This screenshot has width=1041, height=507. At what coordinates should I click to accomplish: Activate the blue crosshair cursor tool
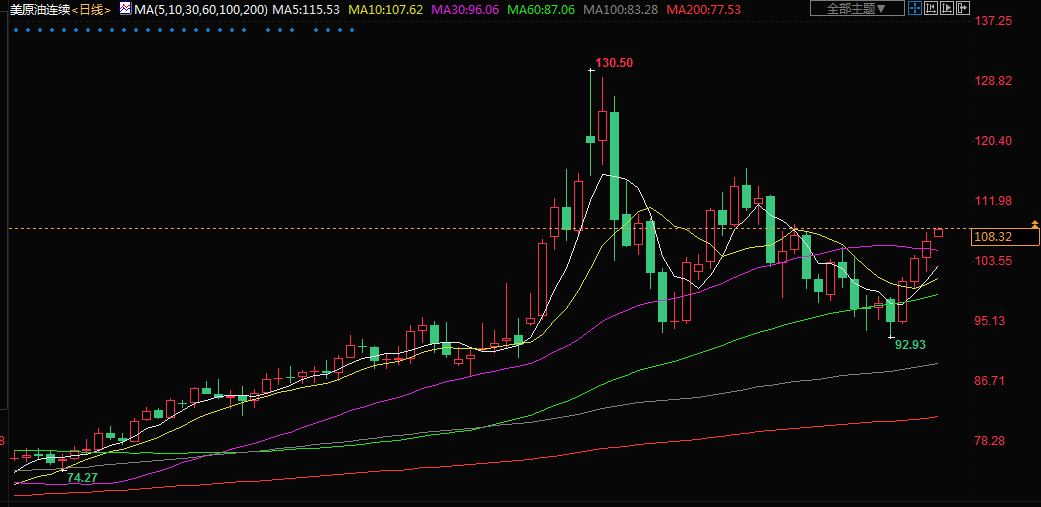click(915, 8)
